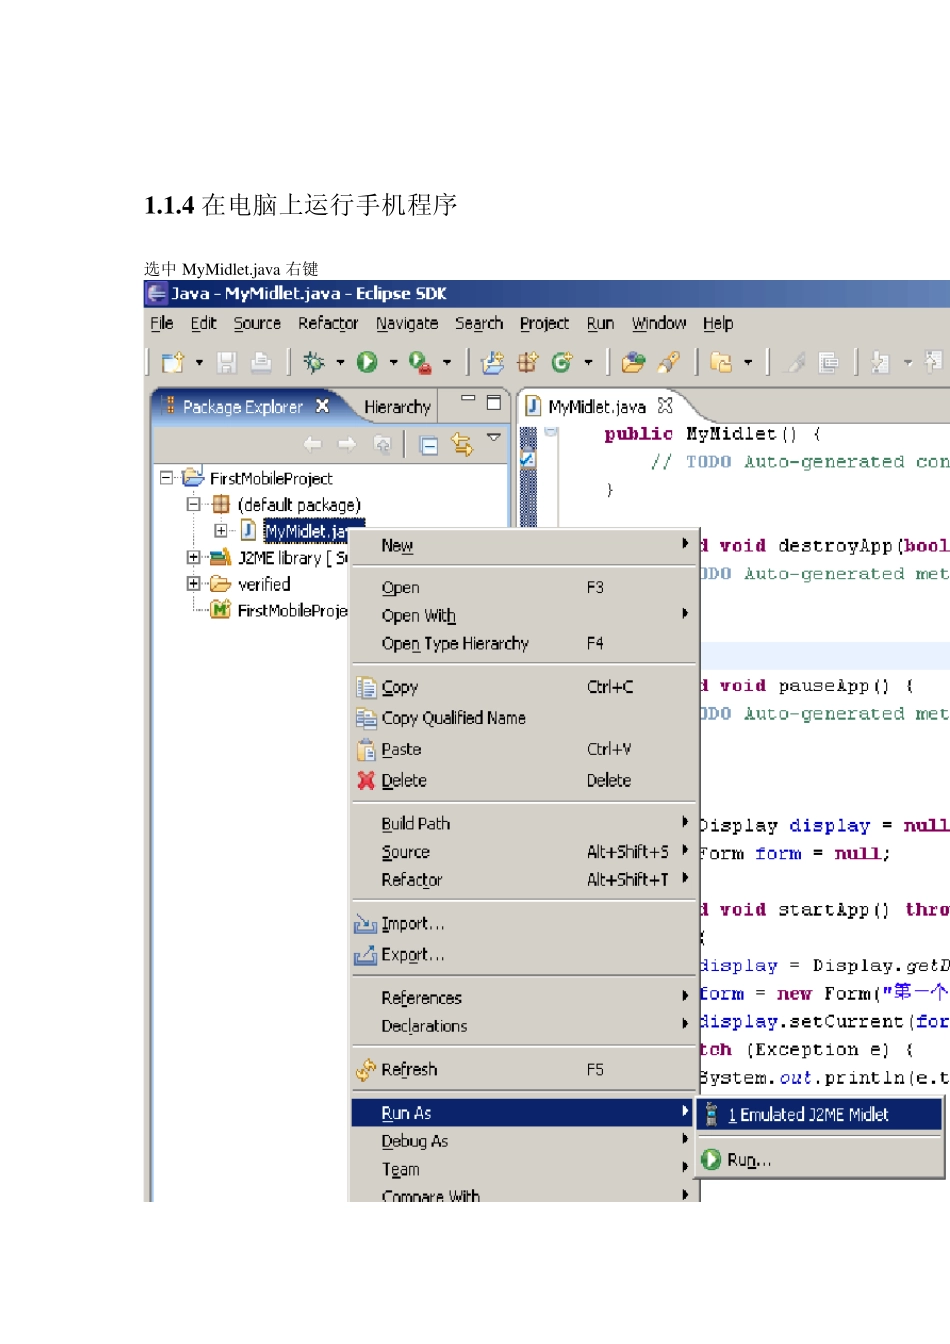
Task: Click the New Java Class icon
Action: [x=562, y=362]
